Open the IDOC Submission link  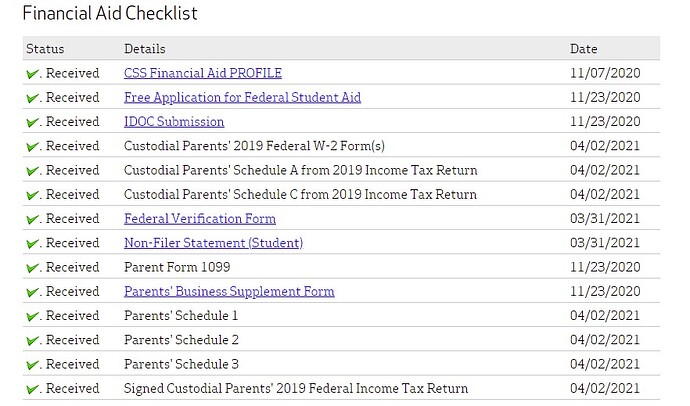[x=174, y=122]
